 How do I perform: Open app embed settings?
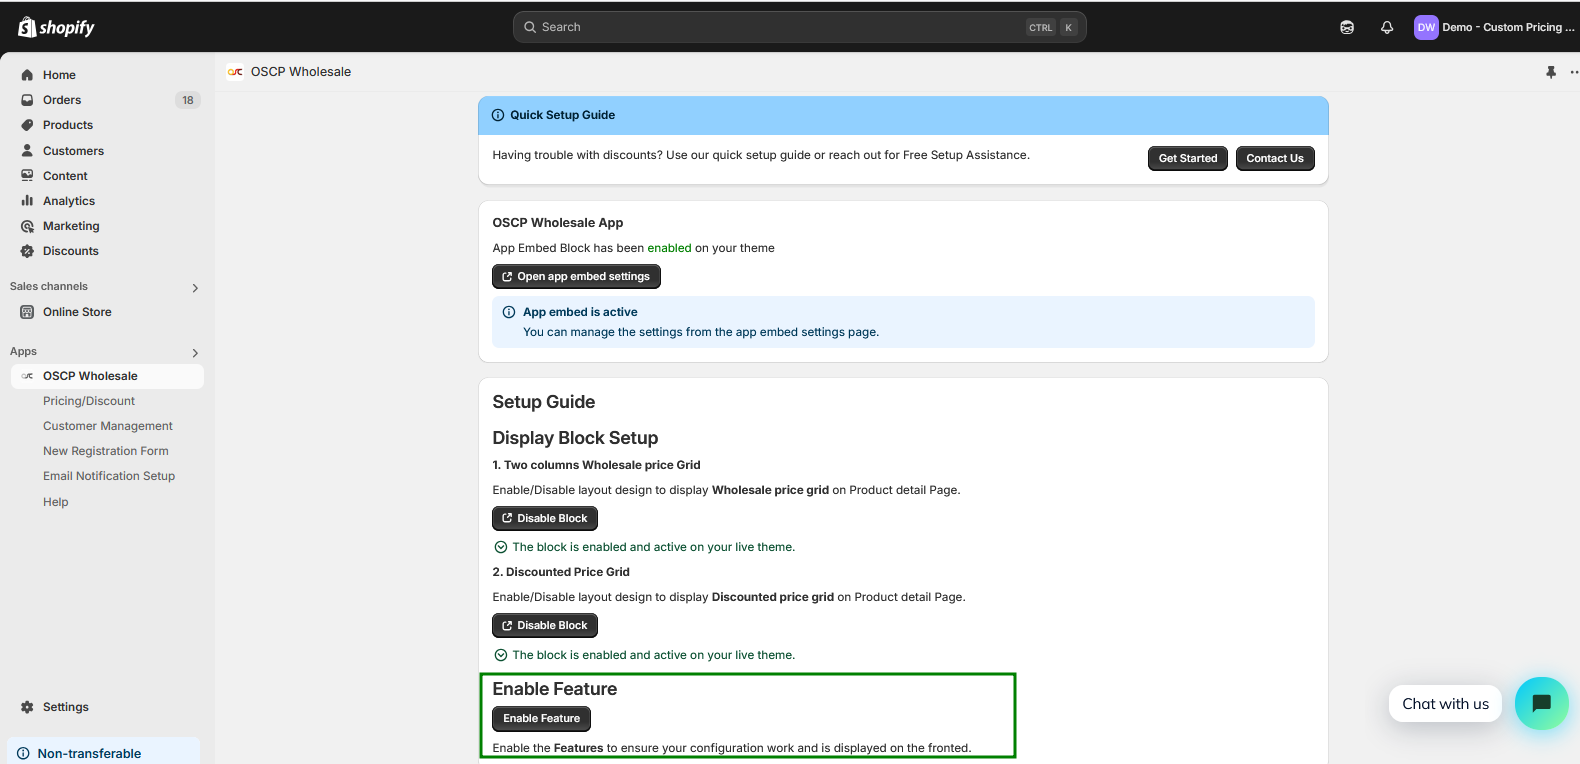[x=576, y=276]
